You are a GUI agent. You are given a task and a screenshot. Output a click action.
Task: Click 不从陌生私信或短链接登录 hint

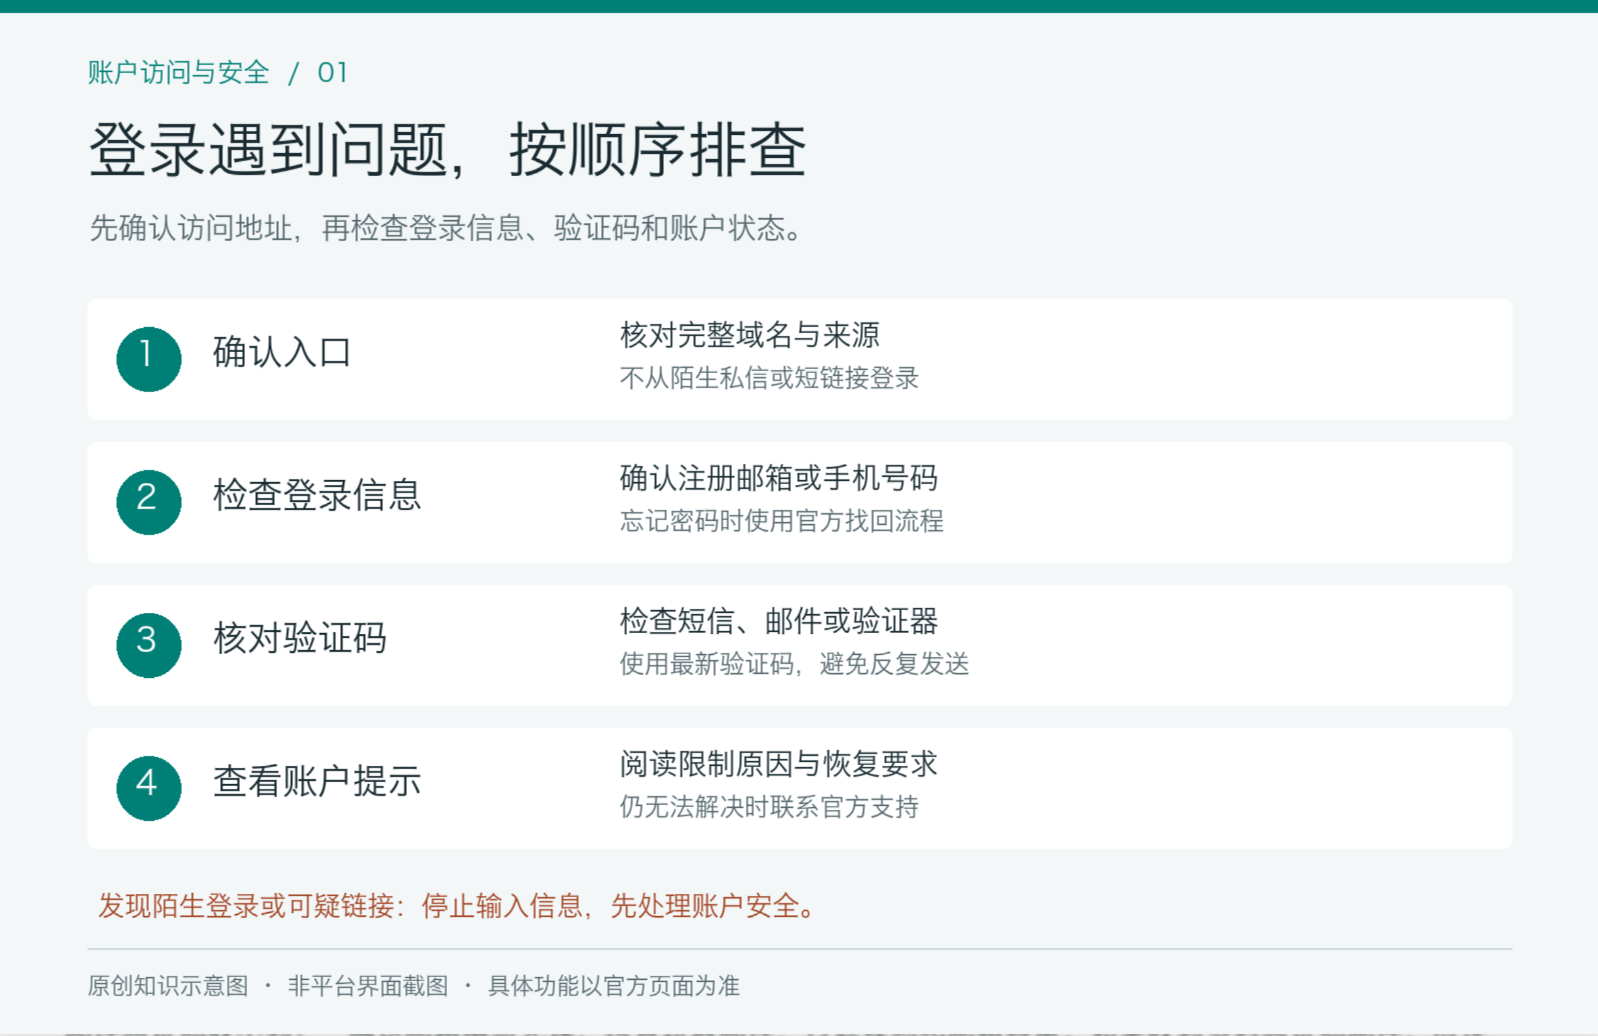pos(769,378)
